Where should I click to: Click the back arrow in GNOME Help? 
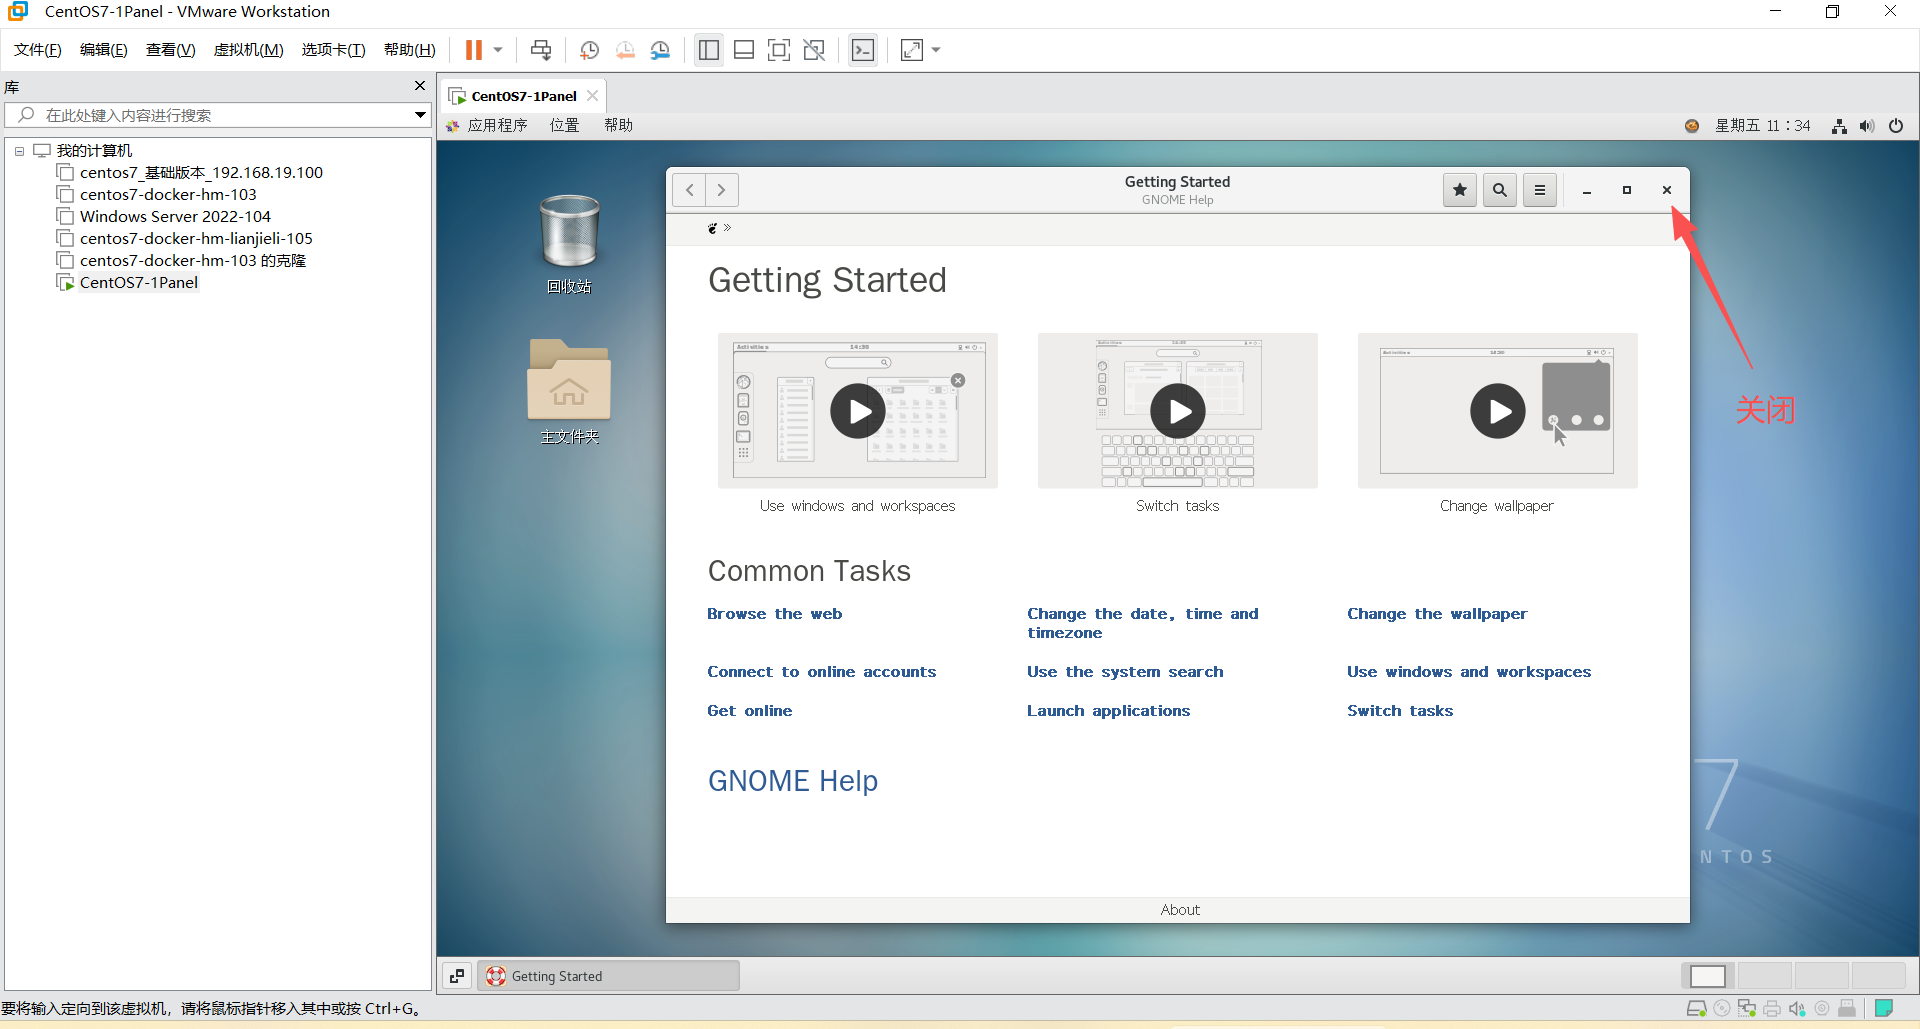689,190
